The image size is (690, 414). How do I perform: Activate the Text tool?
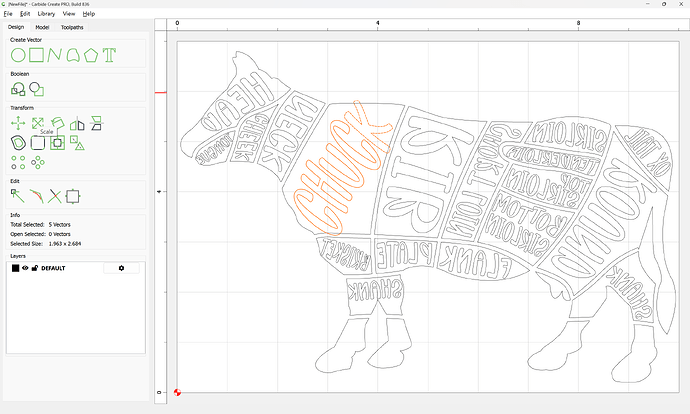tap(110, 54)
